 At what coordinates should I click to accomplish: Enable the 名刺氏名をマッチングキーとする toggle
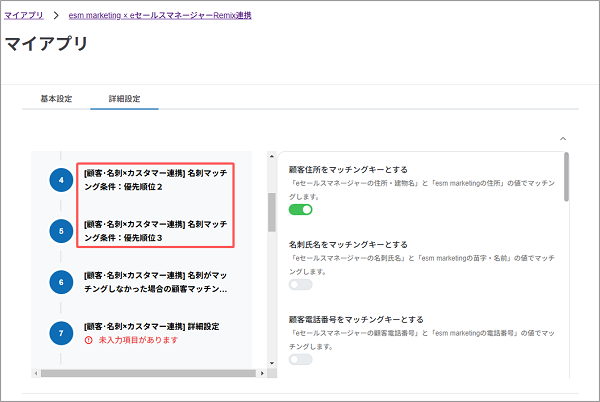tap(300, 284)
